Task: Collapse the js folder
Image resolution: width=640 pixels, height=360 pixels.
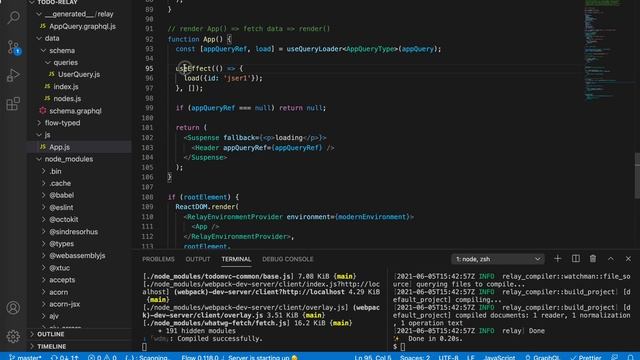Action: (47, 135)
